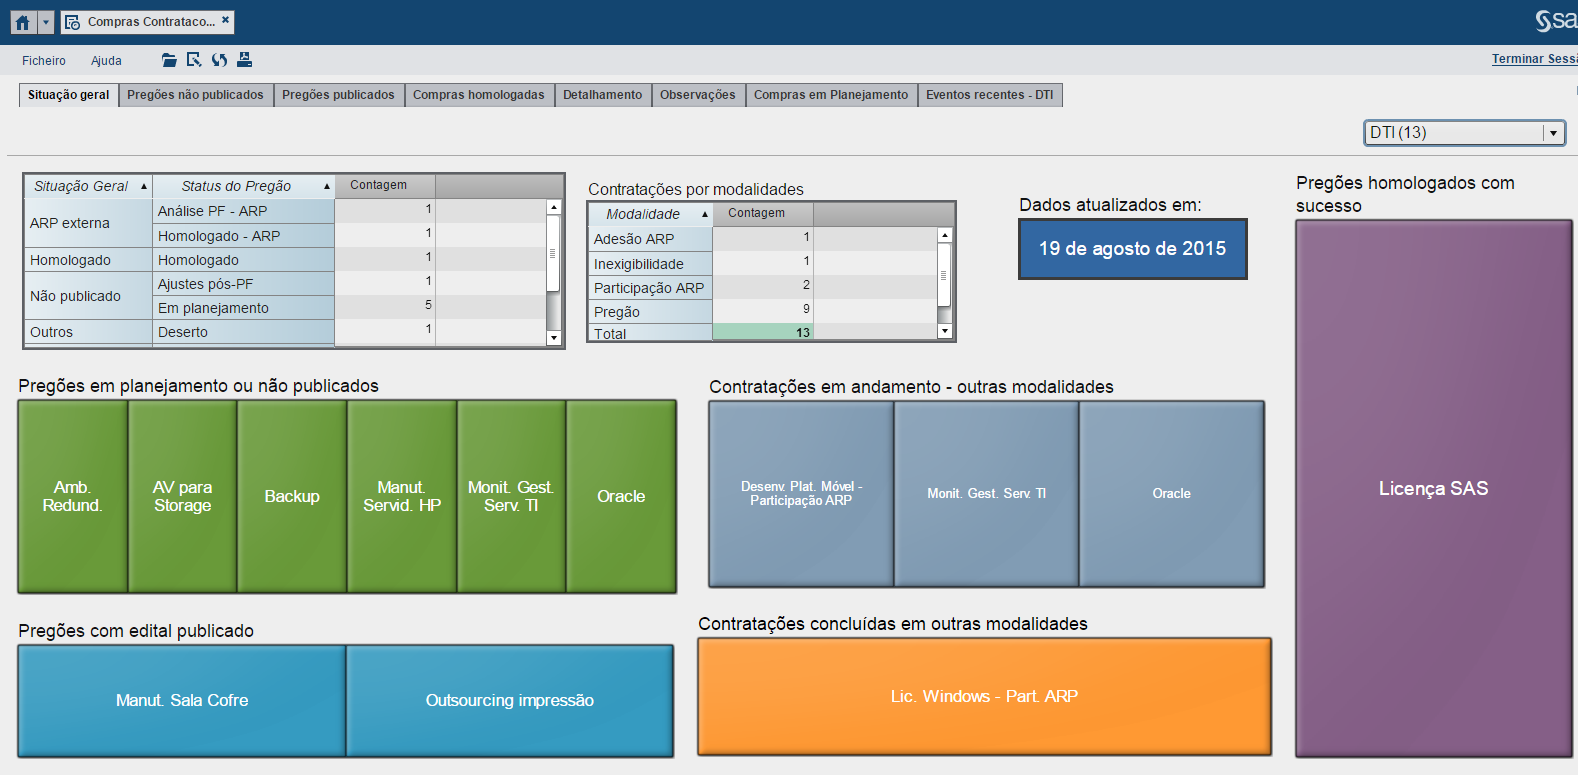
Task: Expand the DTI (13) combo box
Action: point(1552,133)
